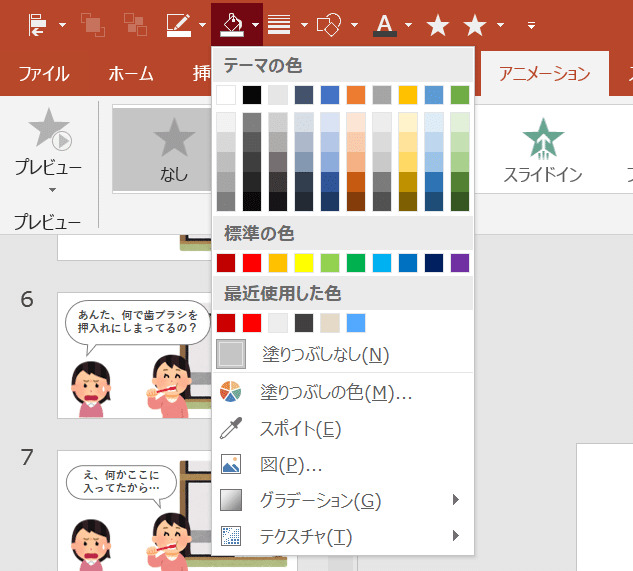Expand the グラデーション submenu arrow
The height and width of the screenshot is (571, 633).
[456, 500]
